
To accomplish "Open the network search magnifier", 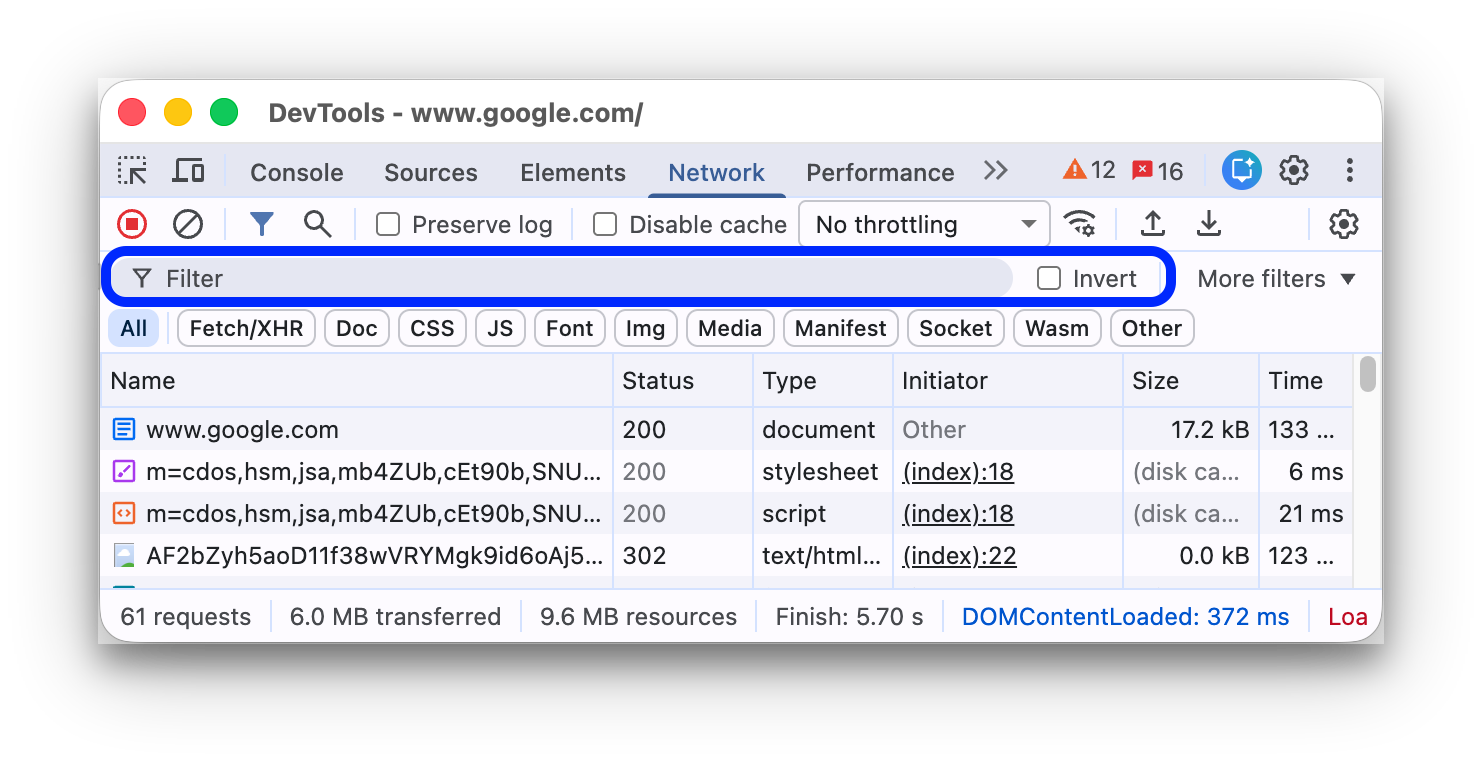I will click(x=318, y=224).
